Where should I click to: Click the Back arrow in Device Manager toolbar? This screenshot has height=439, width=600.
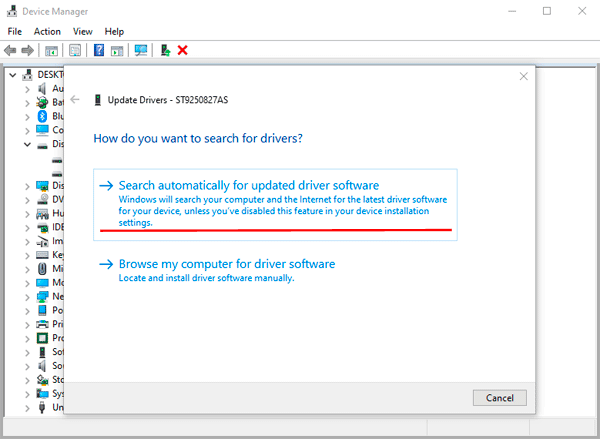(10, 50)
